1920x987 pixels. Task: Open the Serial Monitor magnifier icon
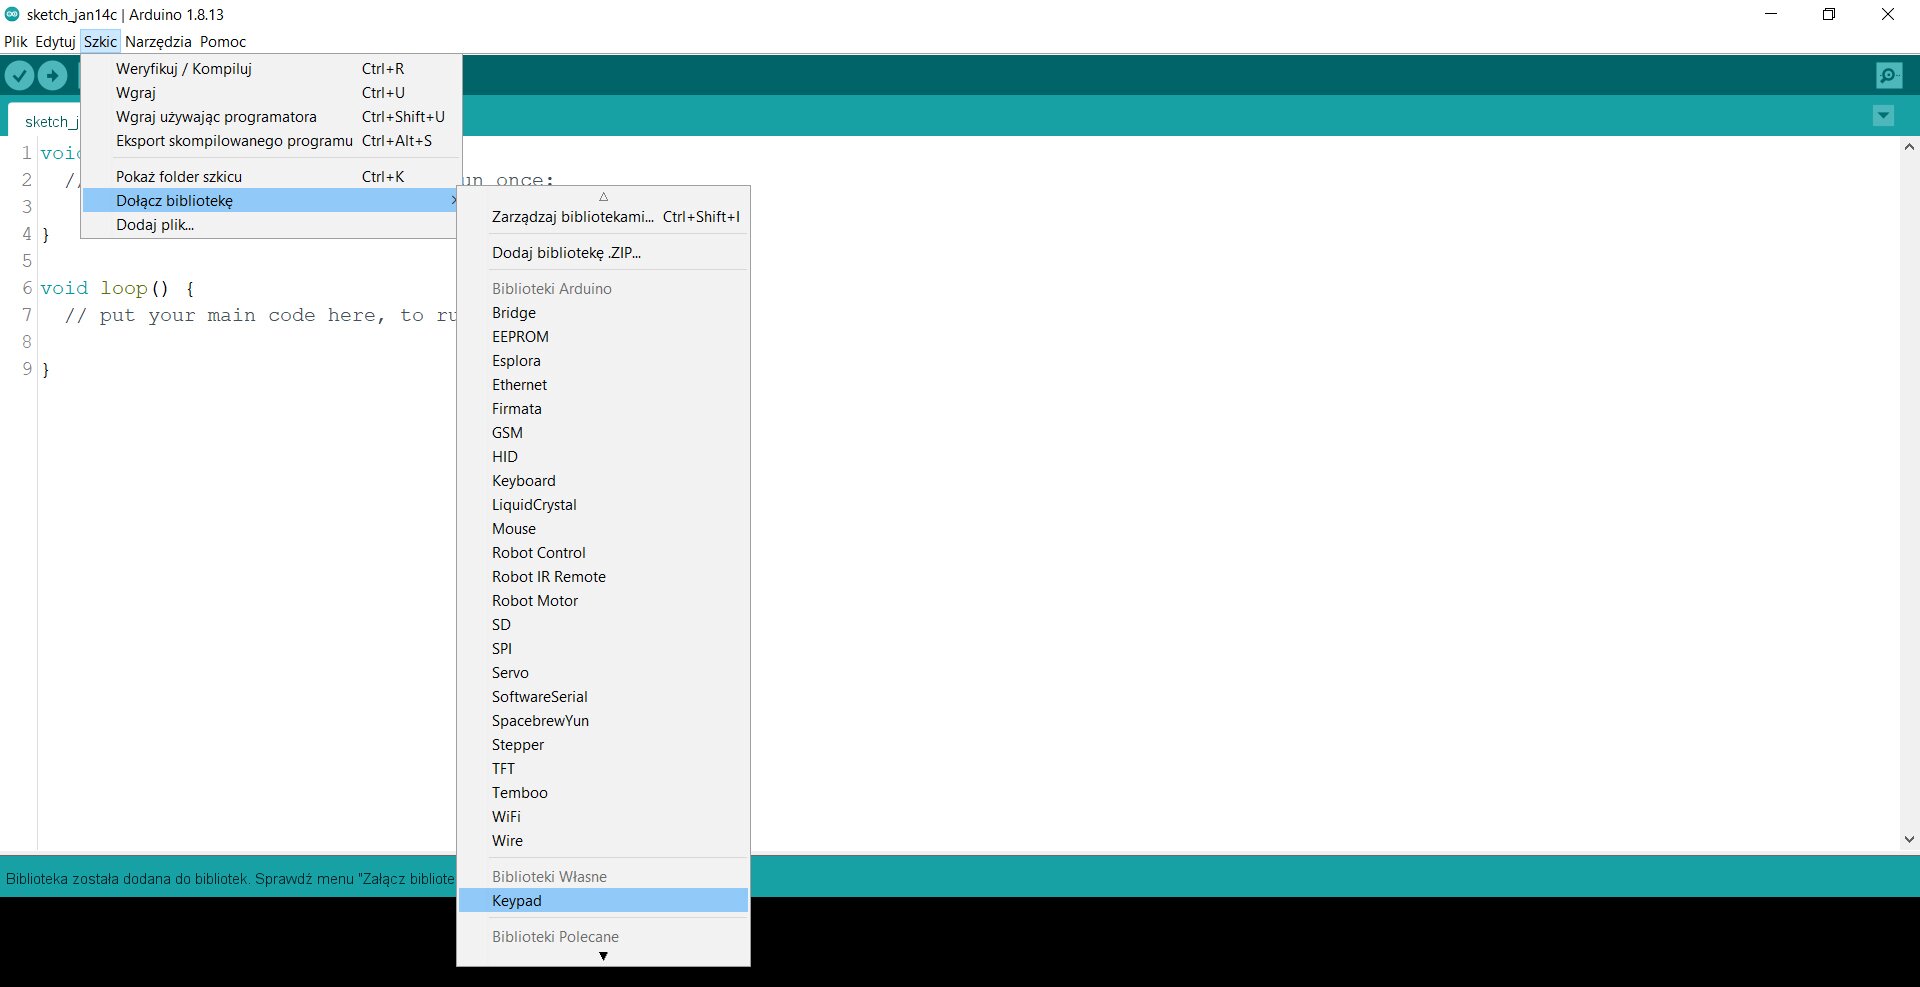pos(1888,75)
